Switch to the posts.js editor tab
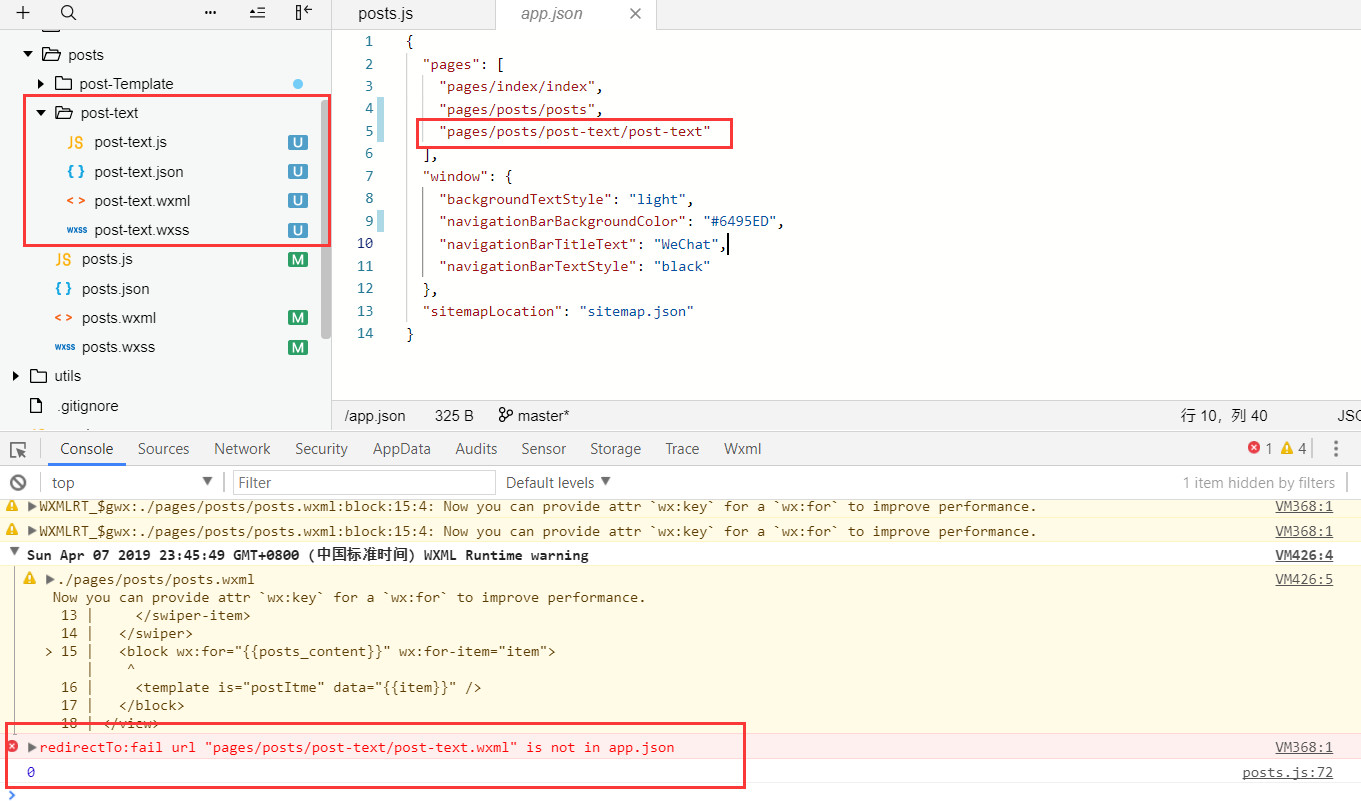Viewport: 1361px width, 801px height. click(x=386, y=14)
